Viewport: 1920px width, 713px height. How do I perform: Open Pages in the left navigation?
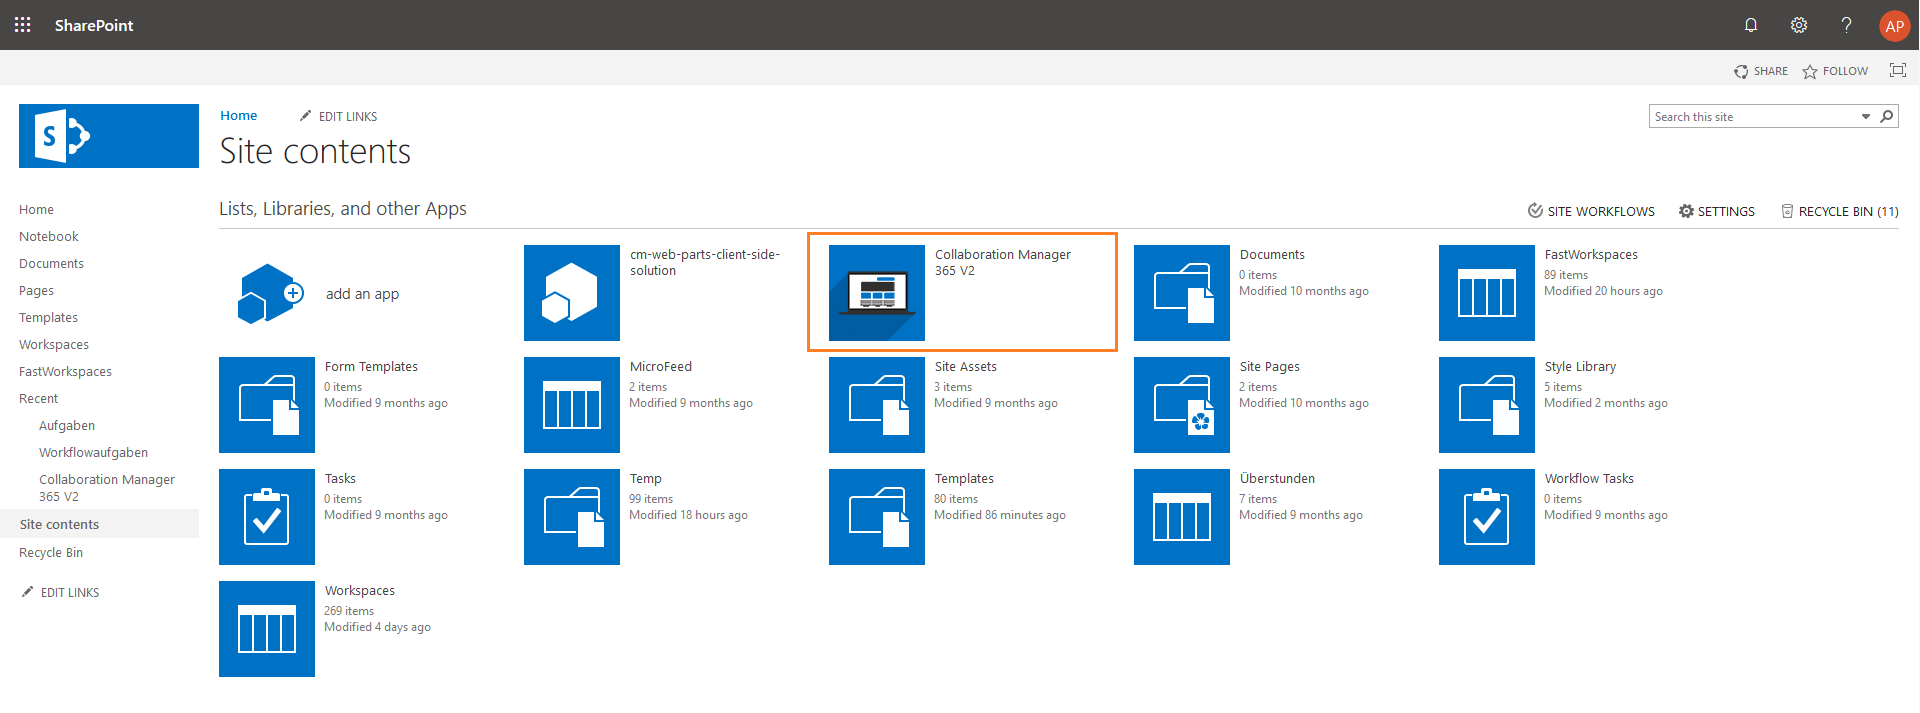(36, 291)
